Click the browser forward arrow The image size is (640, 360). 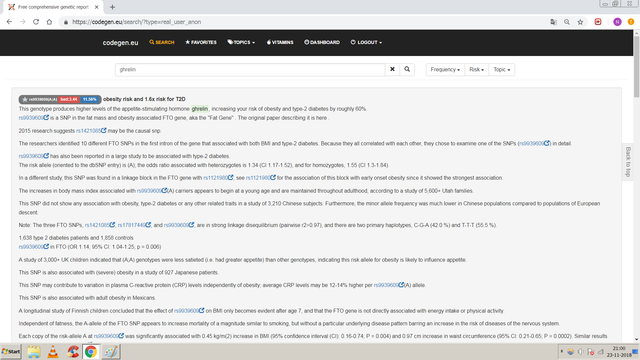23,22
